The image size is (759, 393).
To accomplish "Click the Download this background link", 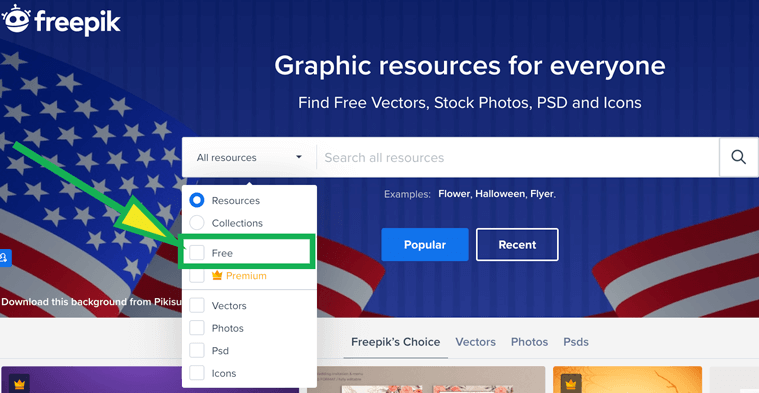I will 92,302.
